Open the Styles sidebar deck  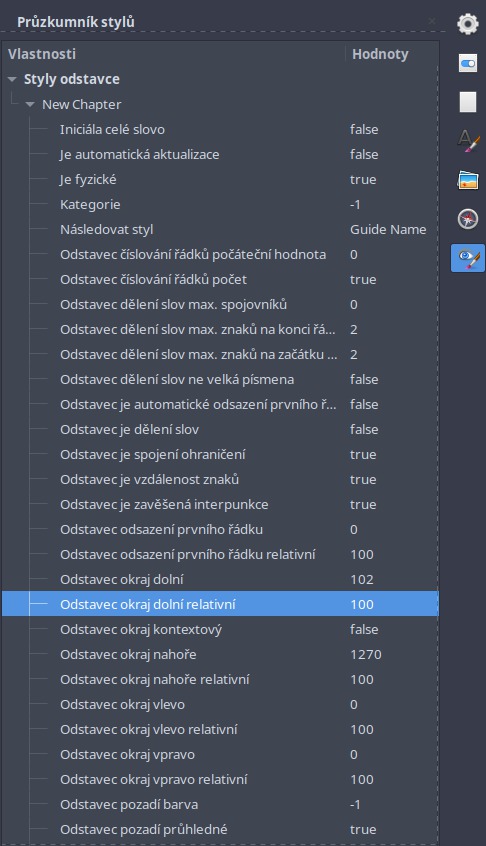(468, 141)
